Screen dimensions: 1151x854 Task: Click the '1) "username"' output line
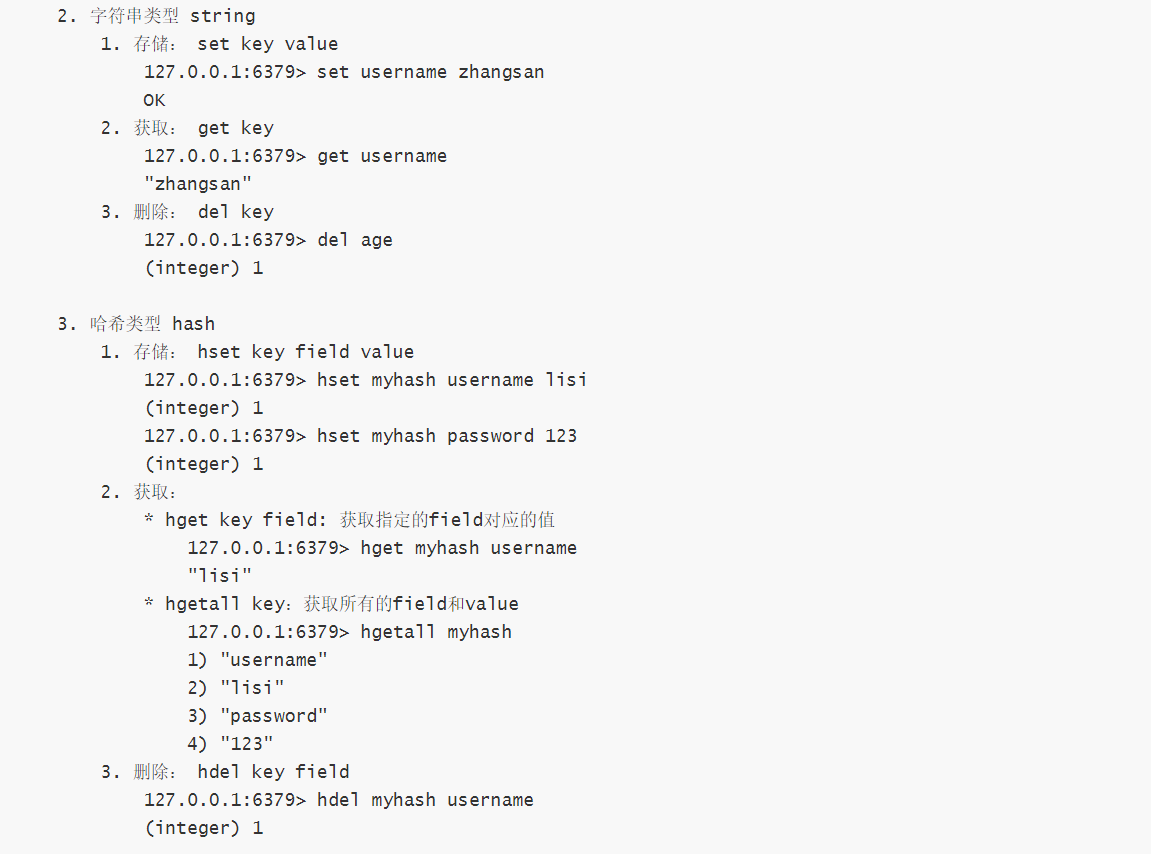(257, 660)
